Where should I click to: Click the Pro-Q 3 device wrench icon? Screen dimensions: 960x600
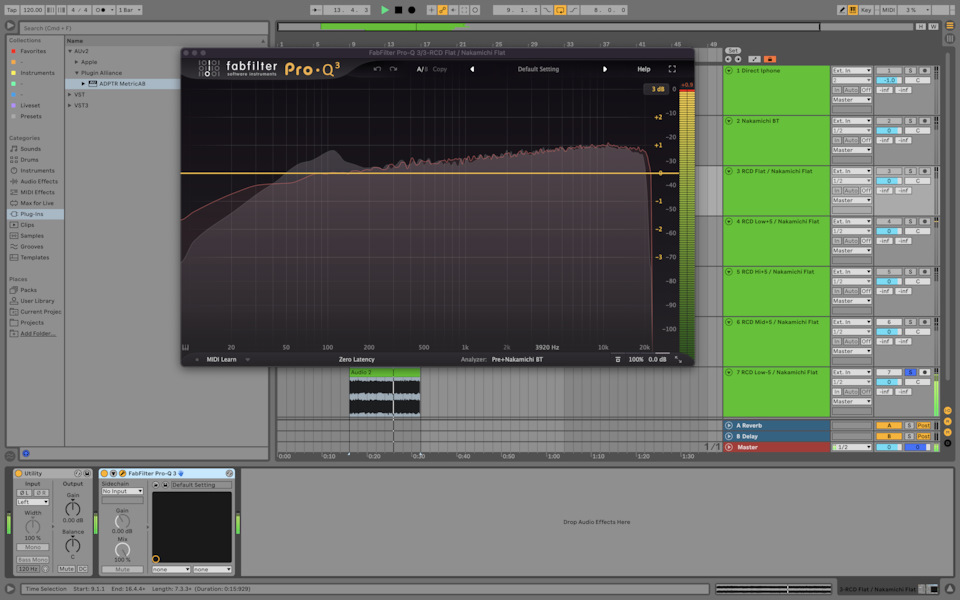pos(122,473)
